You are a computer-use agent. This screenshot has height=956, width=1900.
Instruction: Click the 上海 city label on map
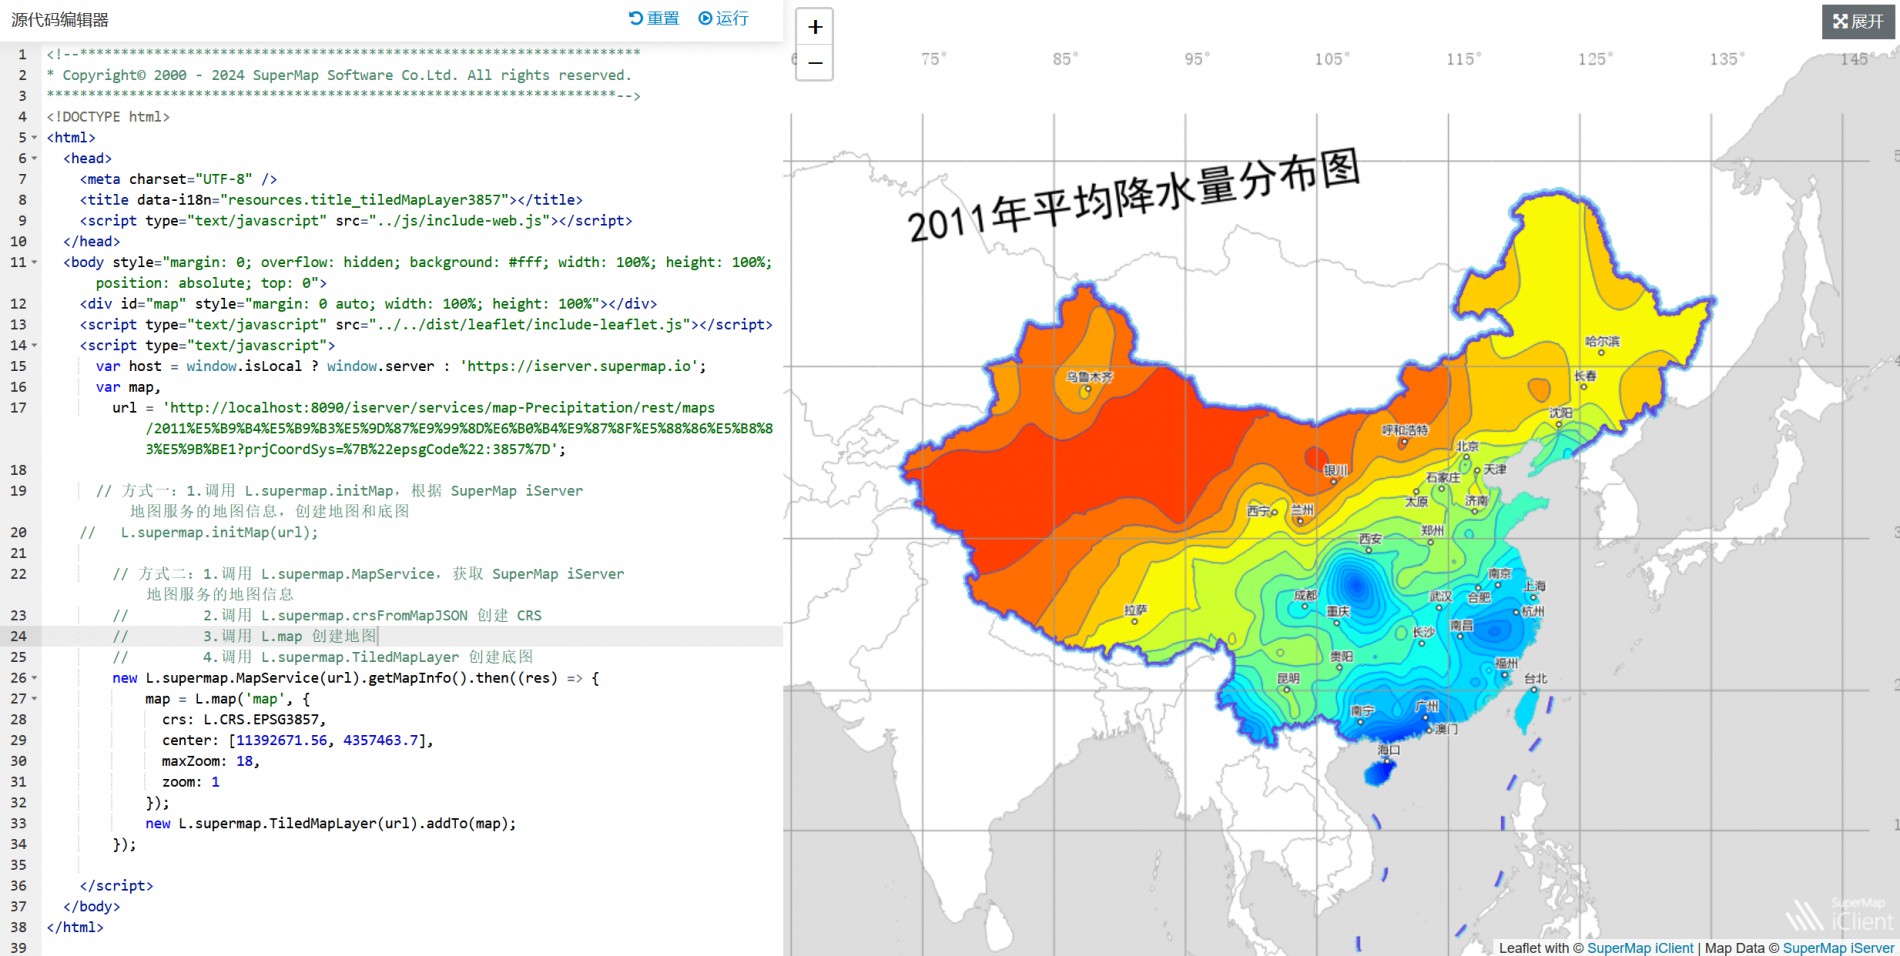tap(1534, 586)
